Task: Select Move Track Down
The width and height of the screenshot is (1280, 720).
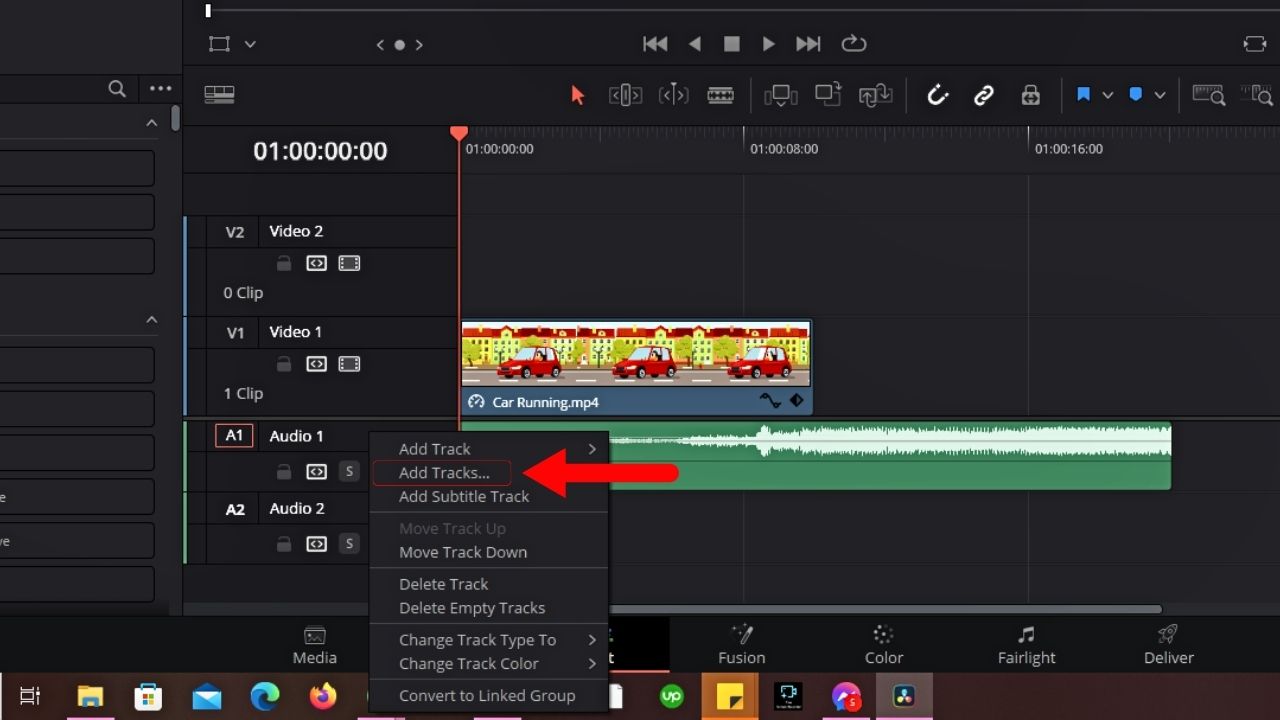Action: click(462, 552)
